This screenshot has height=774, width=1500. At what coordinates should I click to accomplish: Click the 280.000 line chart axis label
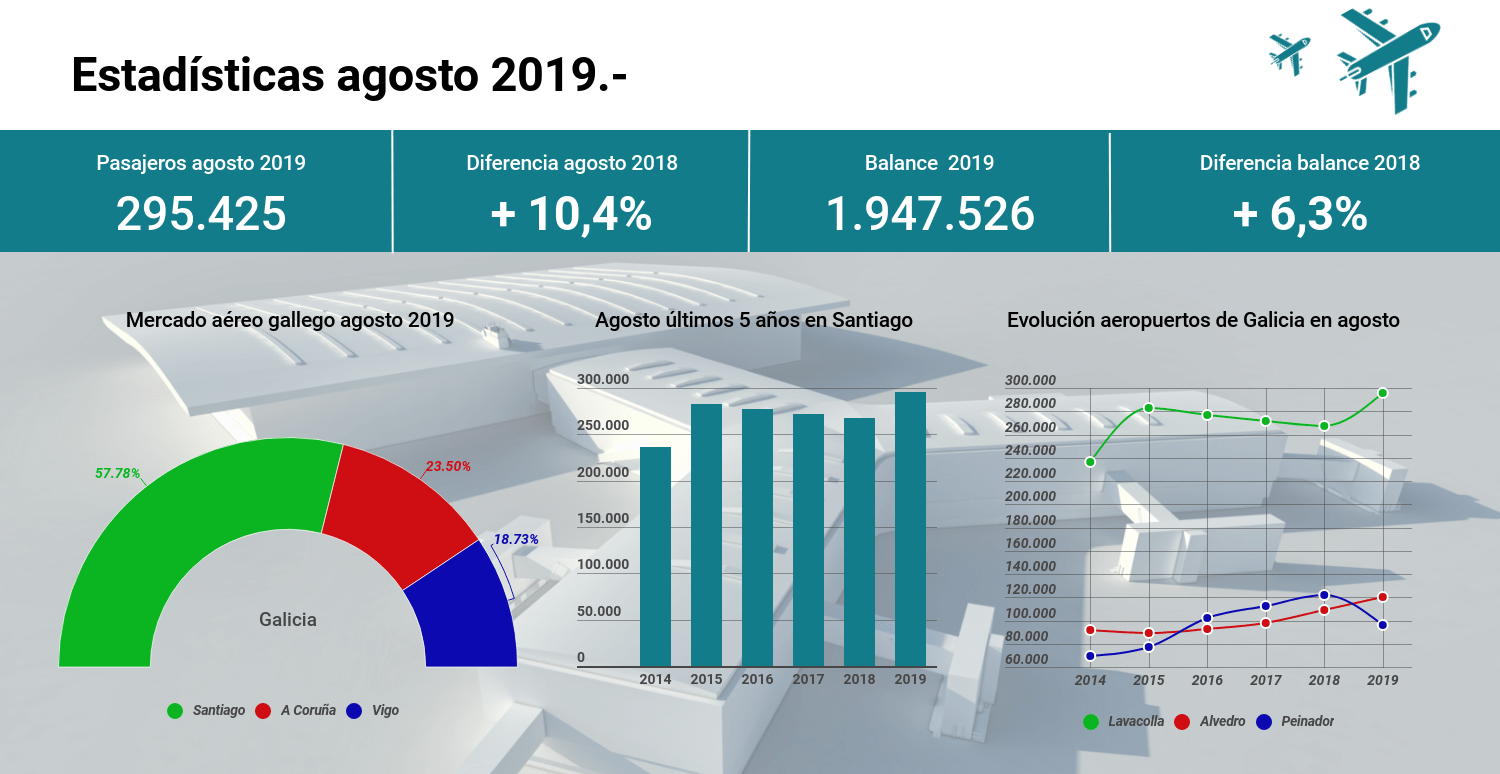click(1030, 404)
